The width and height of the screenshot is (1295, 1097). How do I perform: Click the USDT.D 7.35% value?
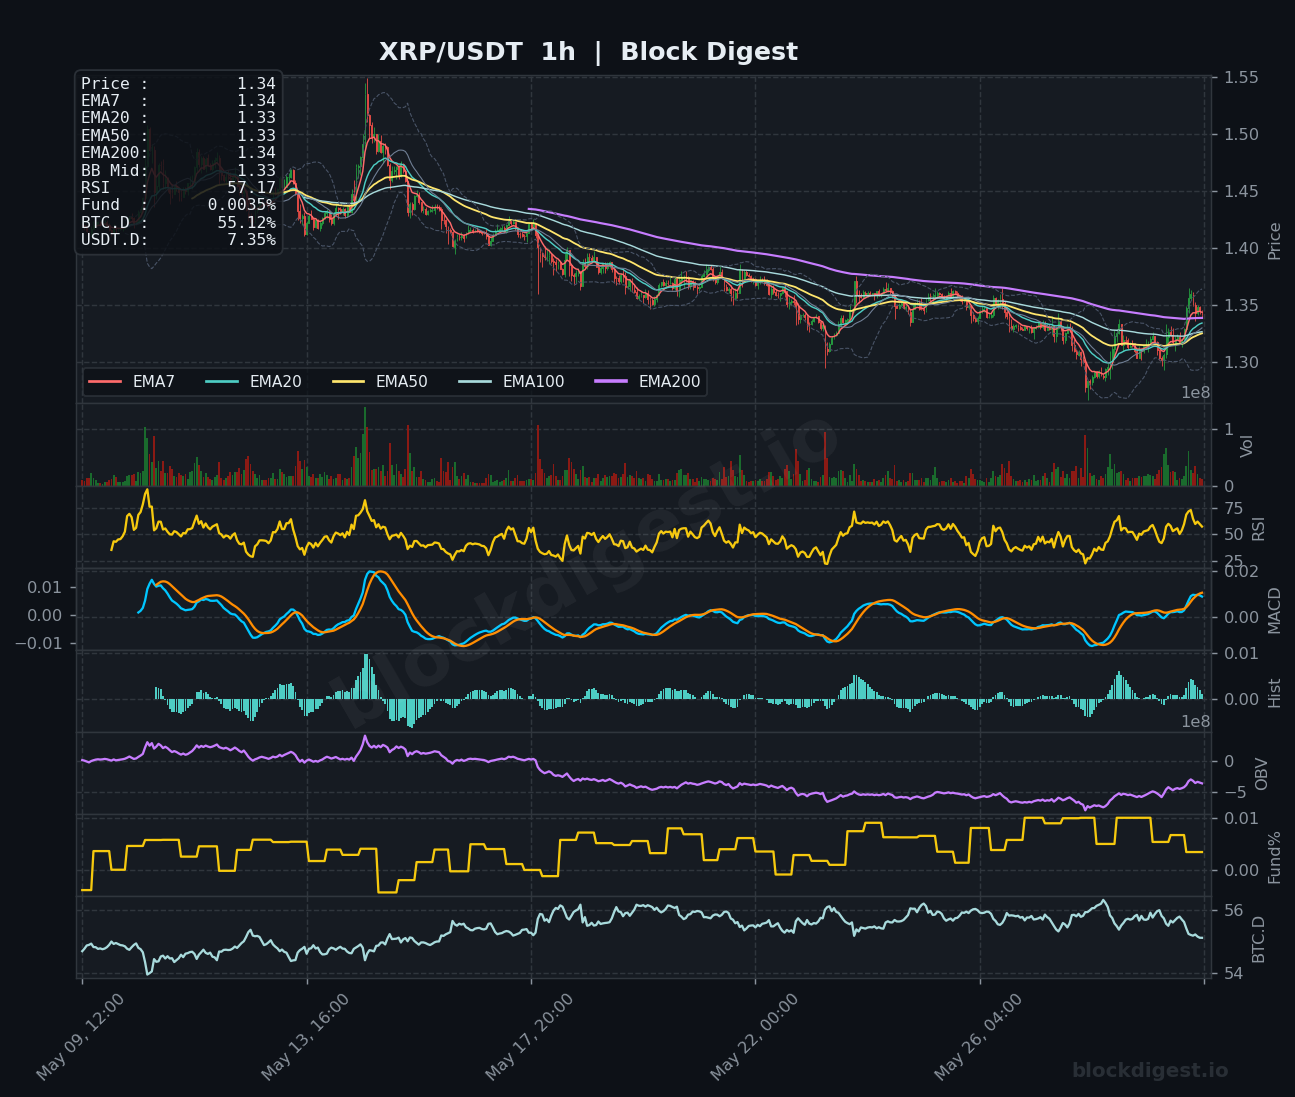251,240
